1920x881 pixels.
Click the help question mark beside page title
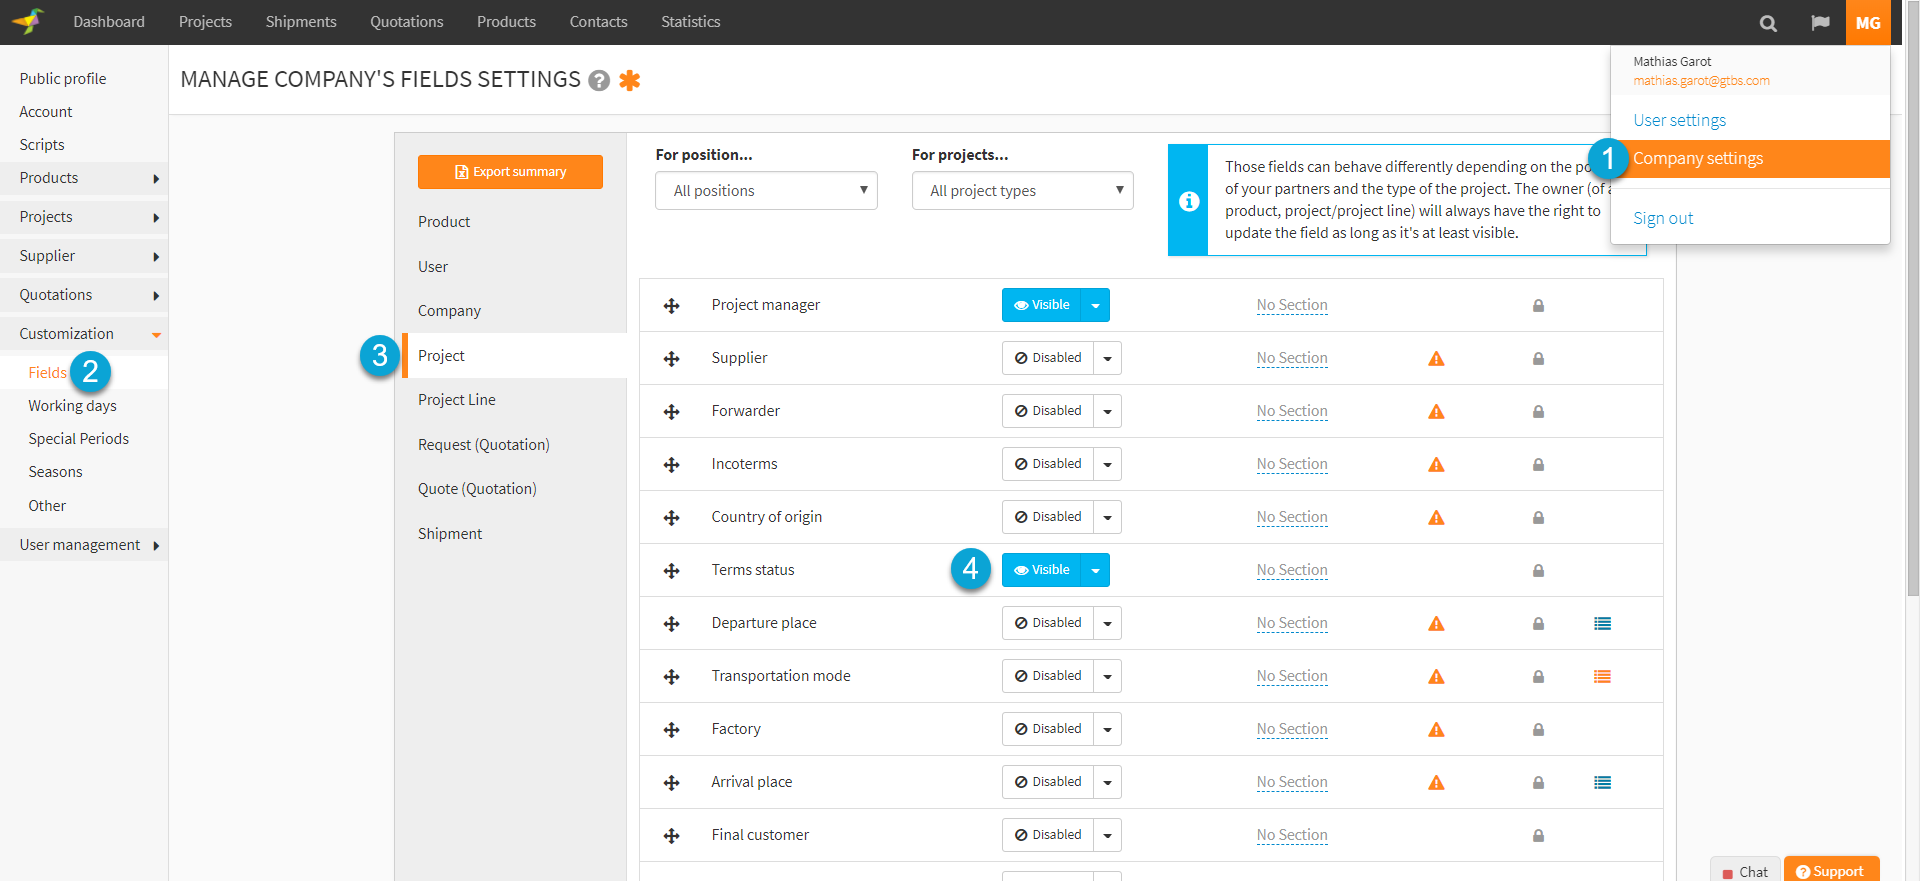coord(599,81)
